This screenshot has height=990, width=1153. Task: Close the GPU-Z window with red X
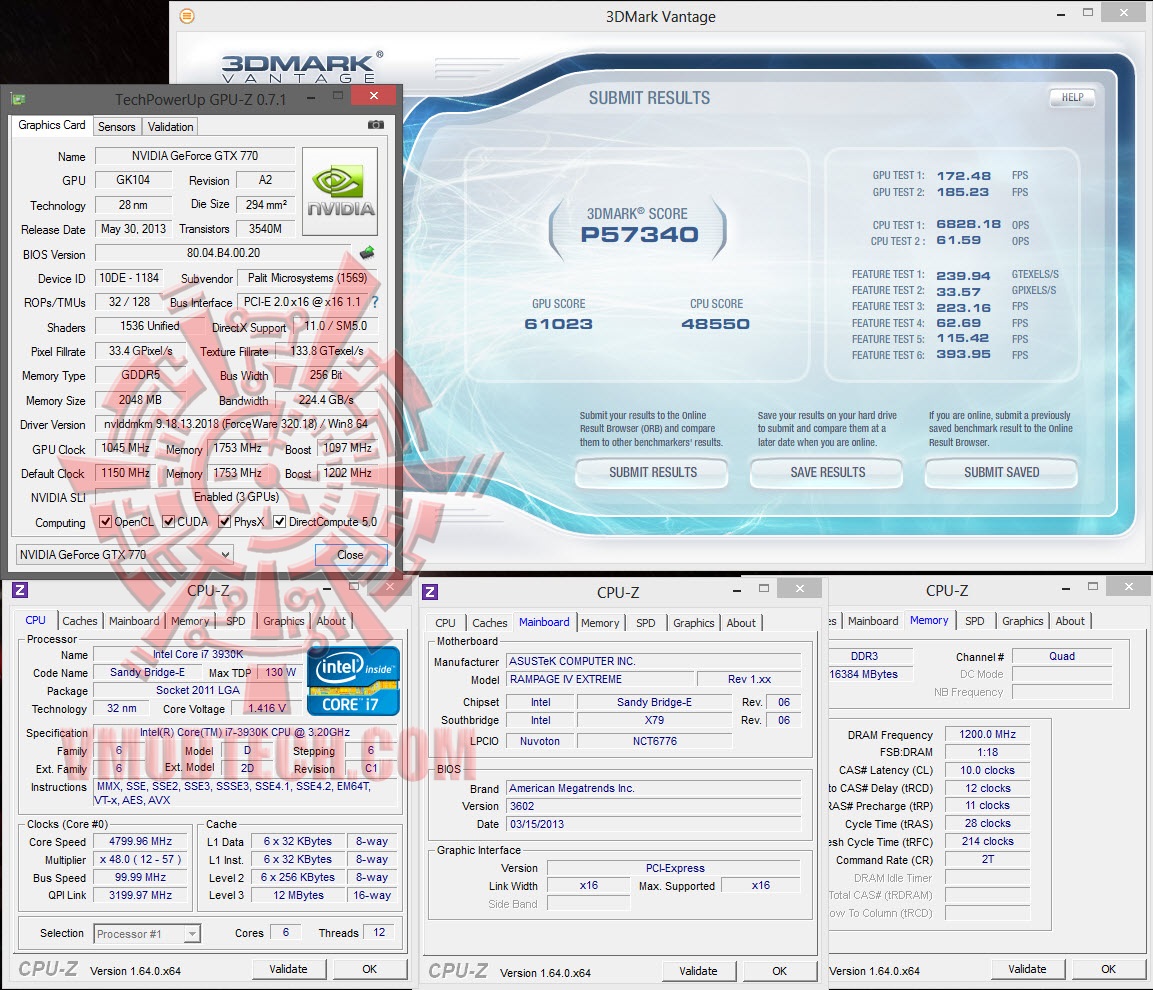click(x=374, y=96)
